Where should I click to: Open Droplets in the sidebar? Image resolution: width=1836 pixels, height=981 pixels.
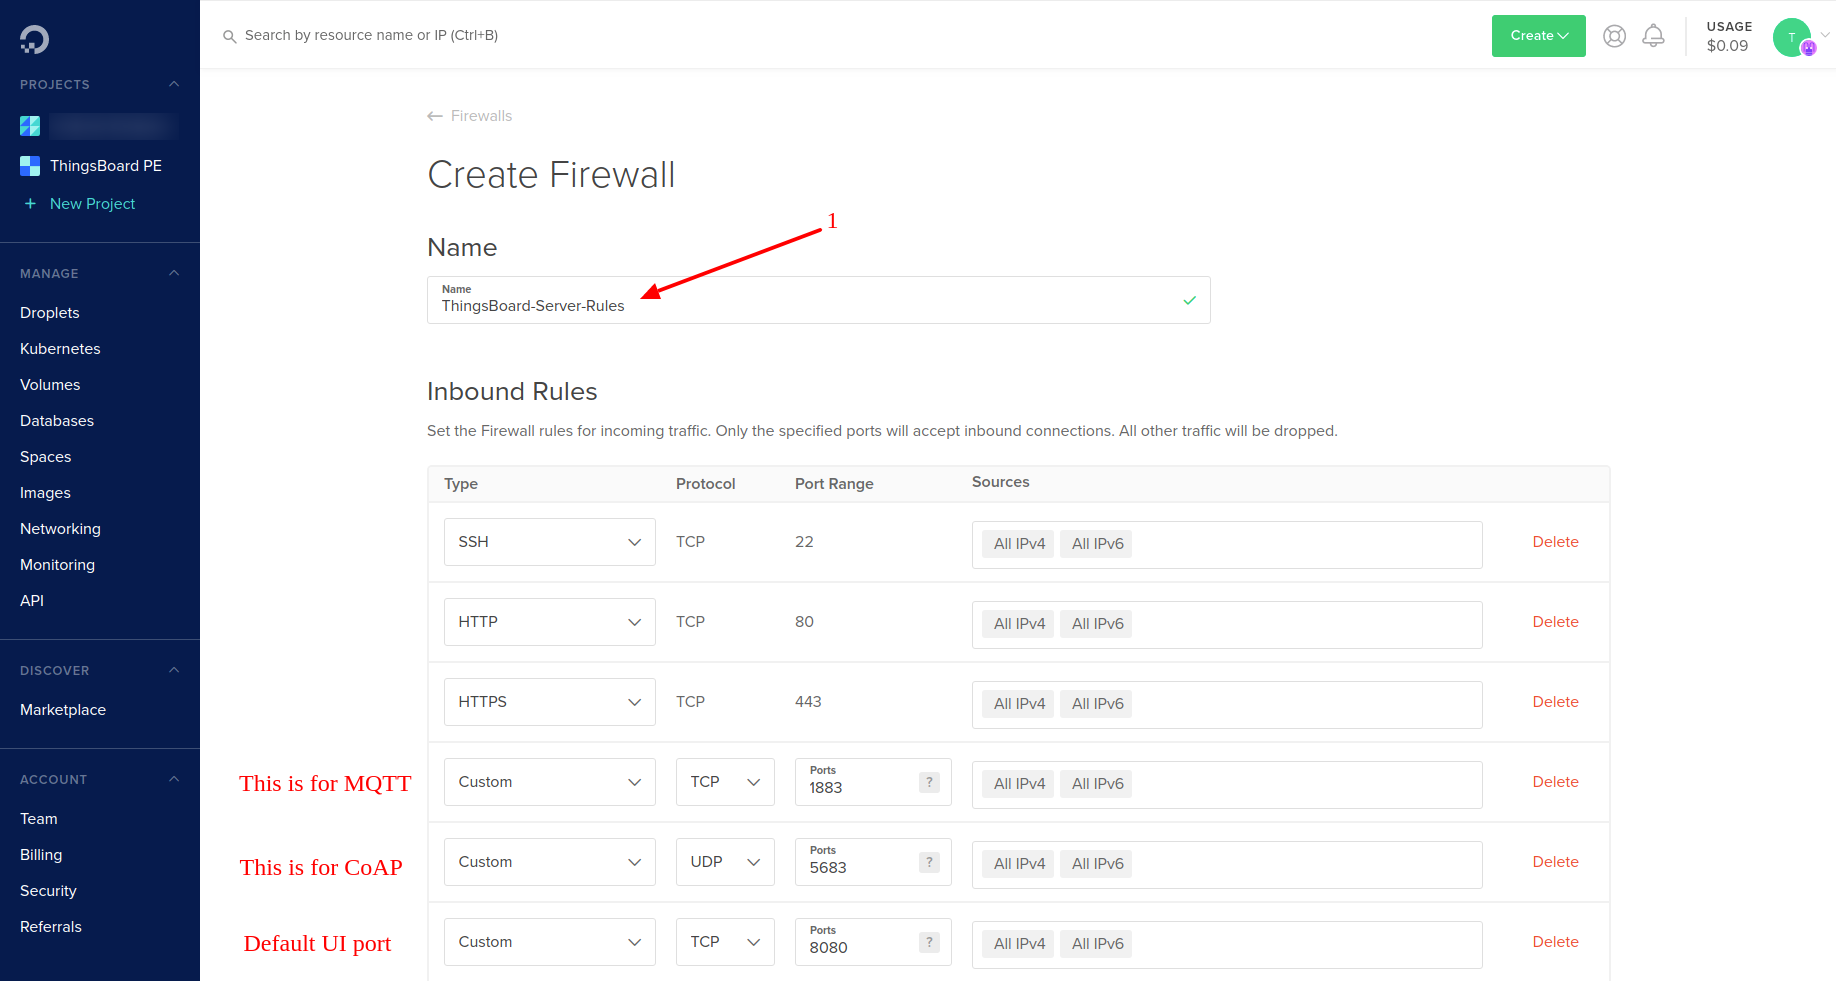pyautogui.click(x=50, y=313)
